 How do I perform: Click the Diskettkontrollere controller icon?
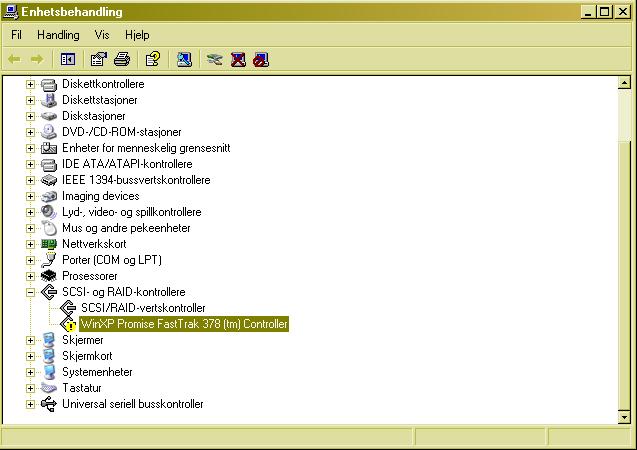pos(49,84)
